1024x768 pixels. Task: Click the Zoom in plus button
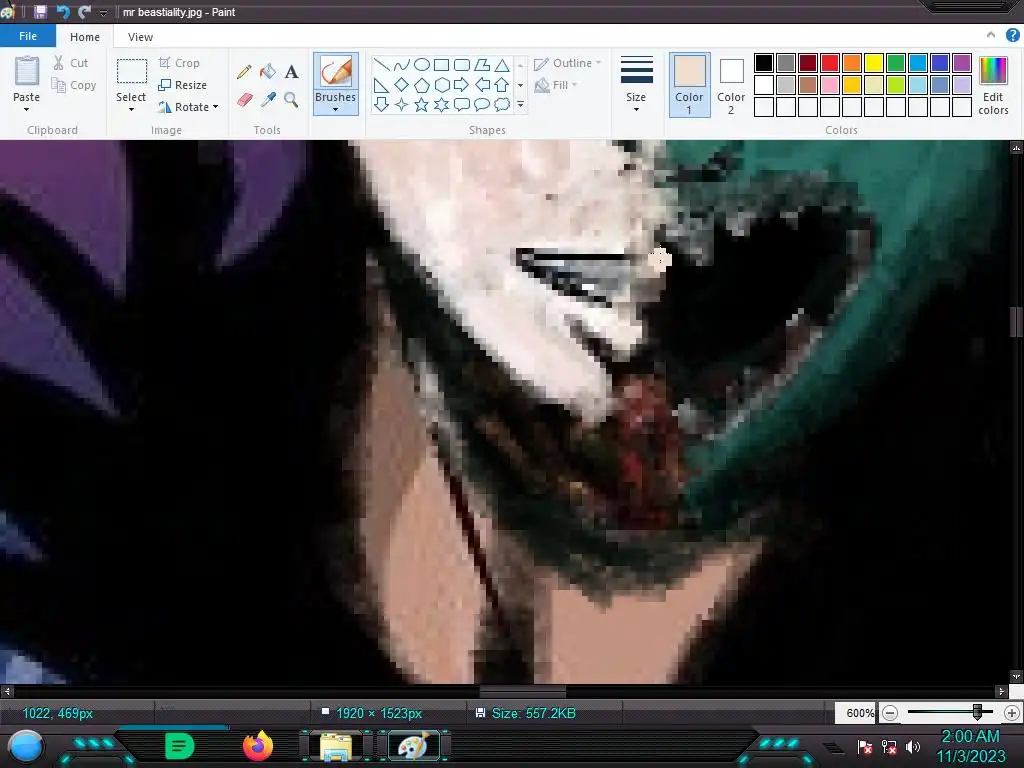tap(1012, 712)
